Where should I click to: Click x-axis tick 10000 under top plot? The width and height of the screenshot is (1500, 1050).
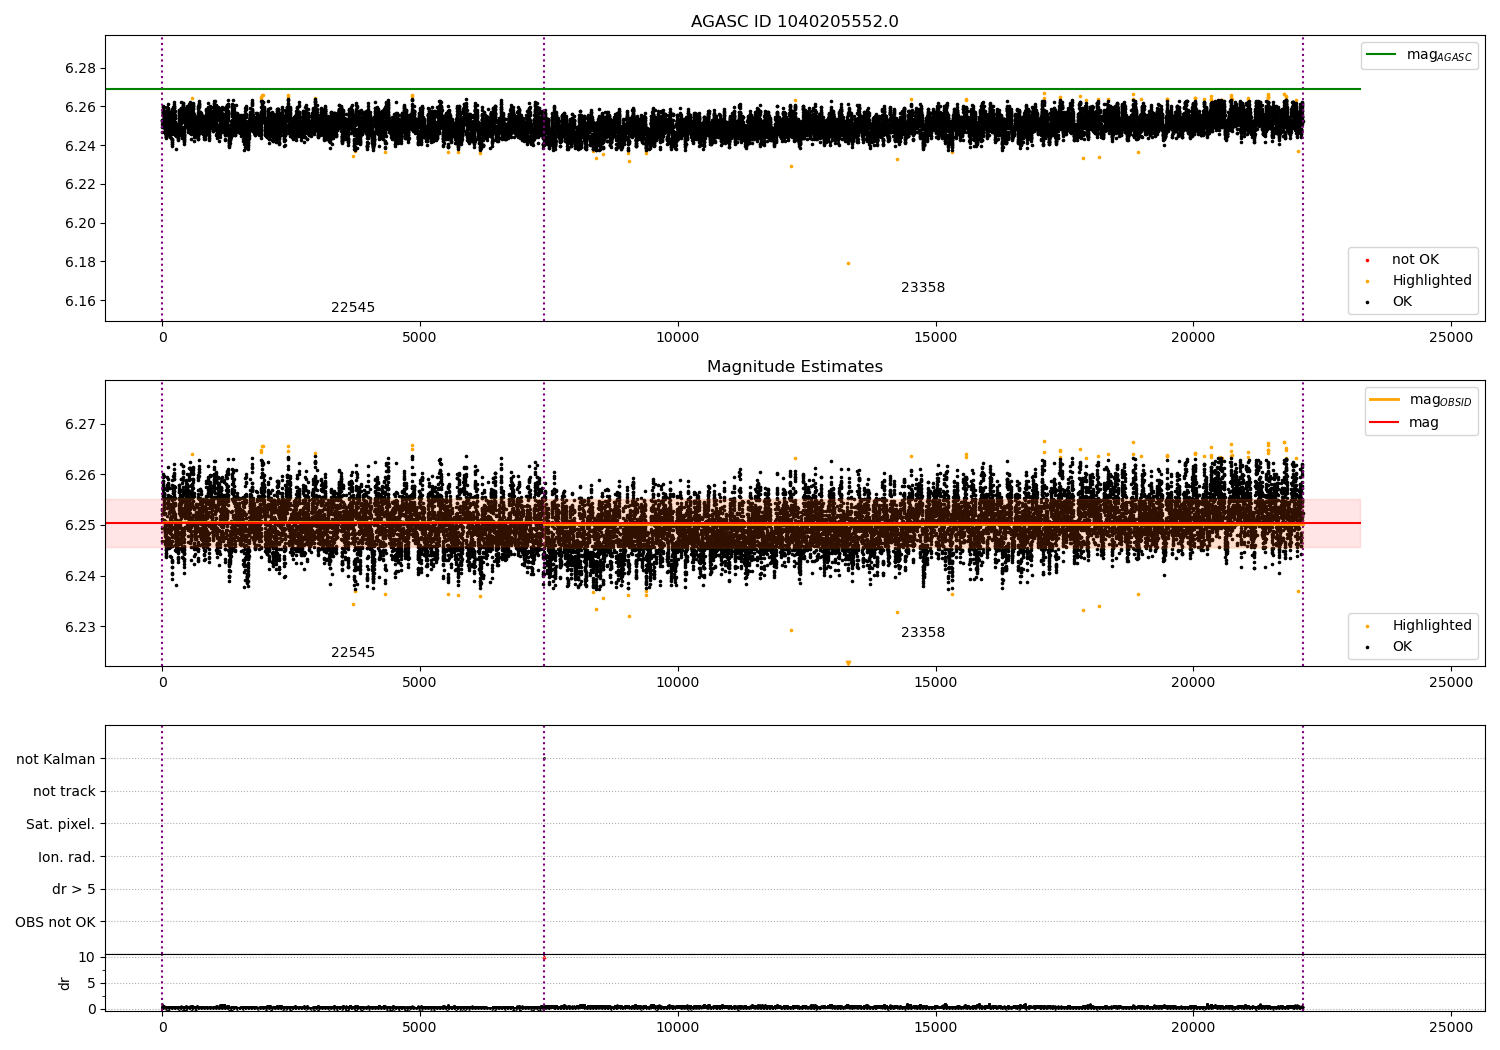point(677,338)
